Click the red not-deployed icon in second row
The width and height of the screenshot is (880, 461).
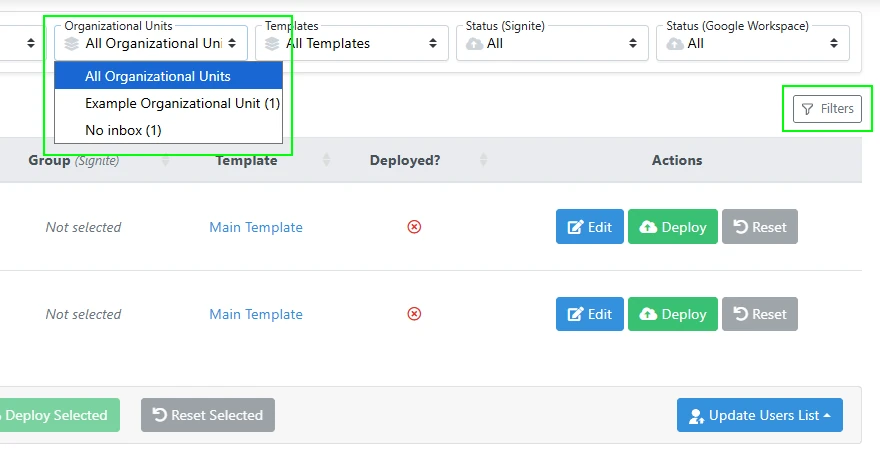click(414, 314)
